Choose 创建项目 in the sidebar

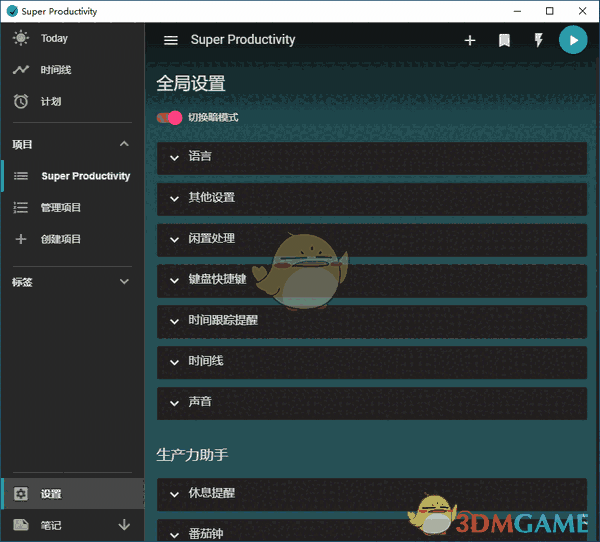72,239
